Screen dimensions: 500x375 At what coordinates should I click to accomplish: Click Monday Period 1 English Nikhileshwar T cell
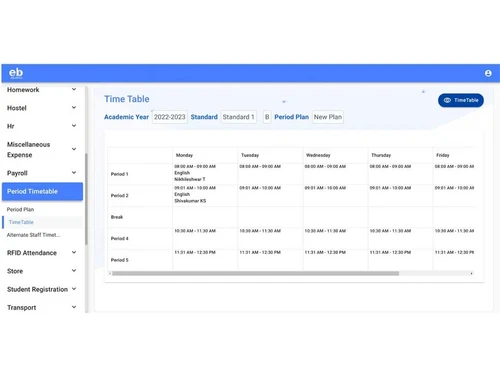(205, 173)
